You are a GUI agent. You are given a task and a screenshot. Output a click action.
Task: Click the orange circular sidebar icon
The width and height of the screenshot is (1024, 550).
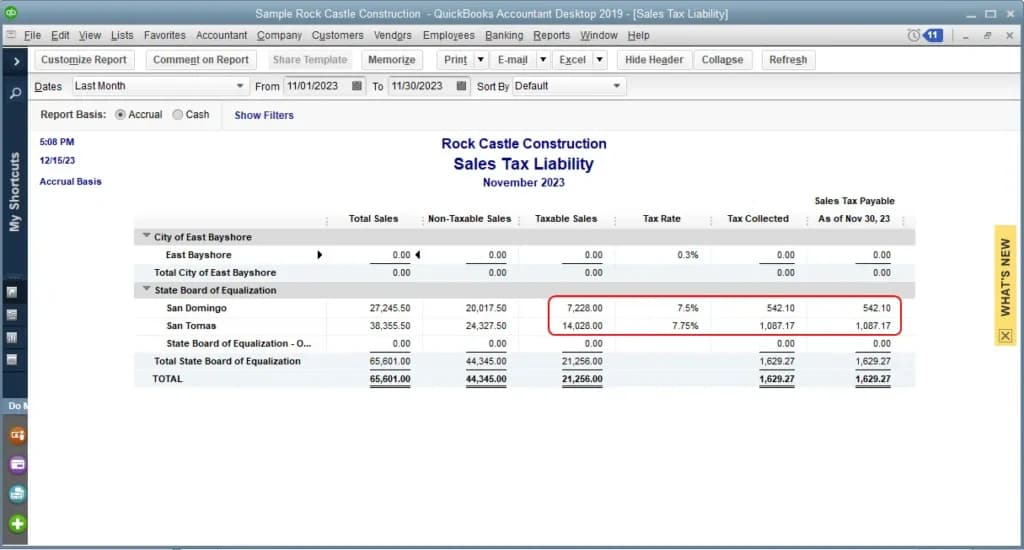pos(18,435)
